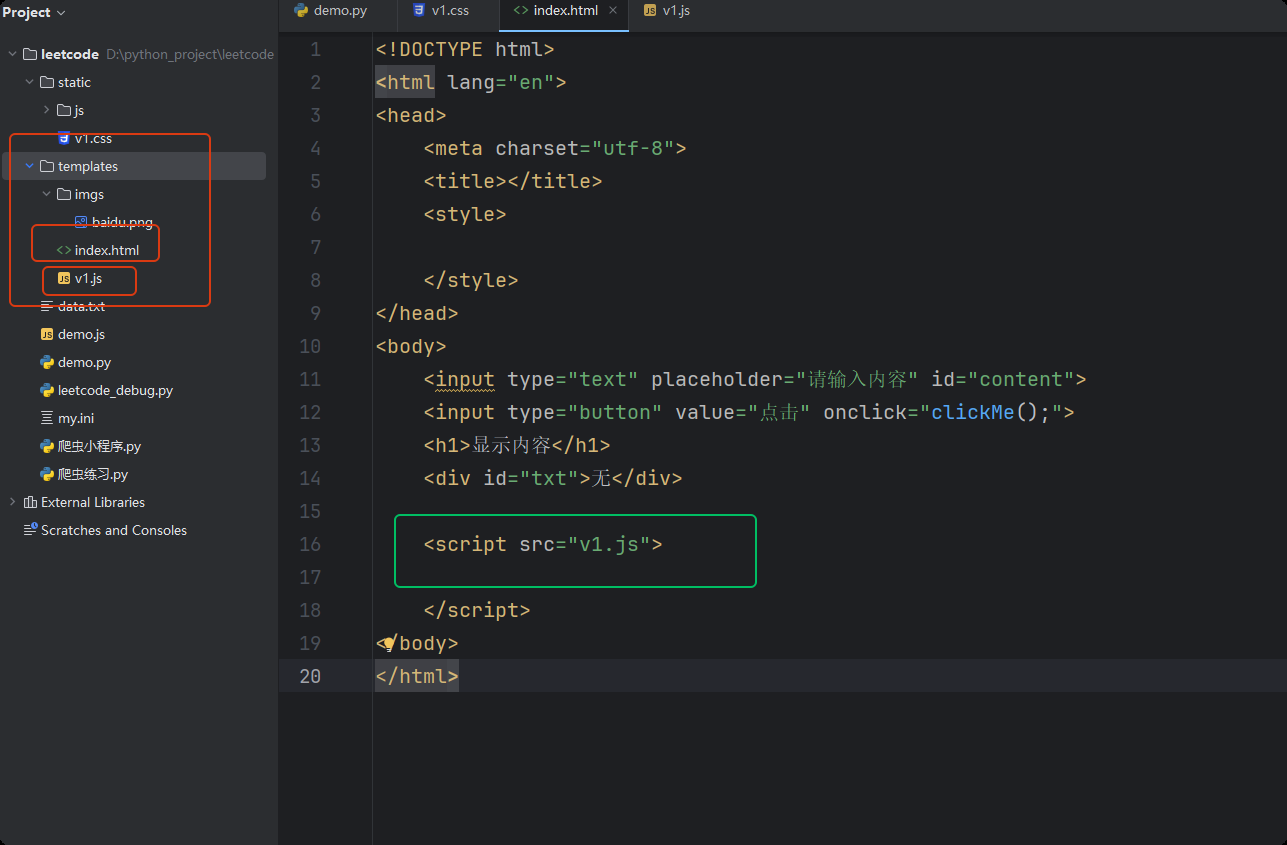1287x845 pixels.
Task: Expand the js folder
Action: pyautogui.click(x=46, y=110)
